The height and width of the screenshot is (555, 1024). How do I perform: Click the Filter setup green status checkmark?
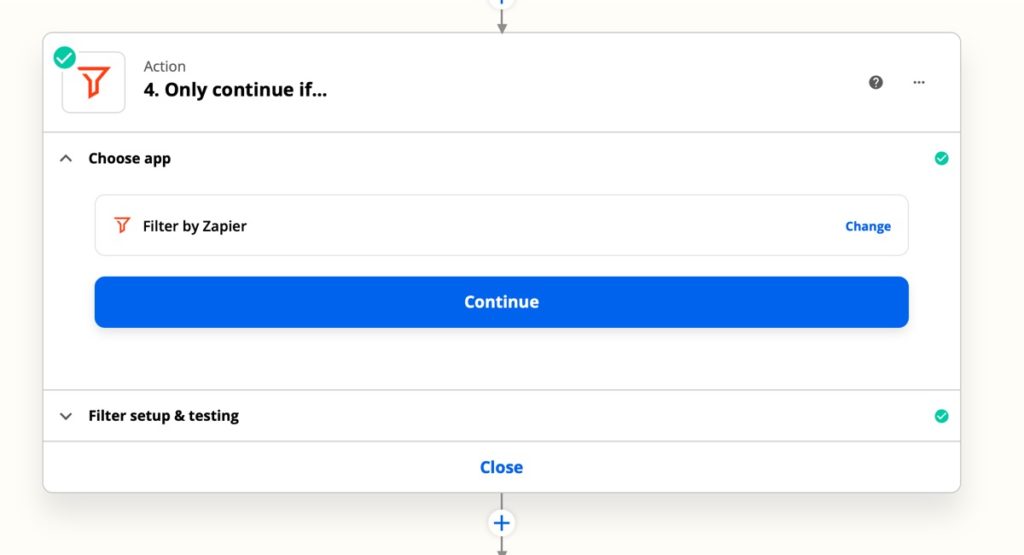tap(941, 416)
